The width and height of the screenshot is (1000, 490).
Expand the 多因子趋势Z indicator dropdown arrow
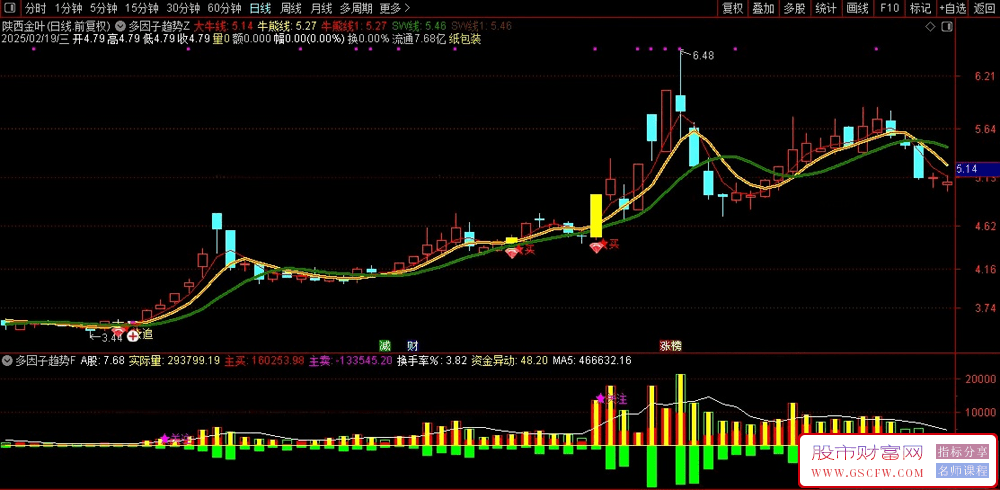pyautogui.click(x=121, y=27)
